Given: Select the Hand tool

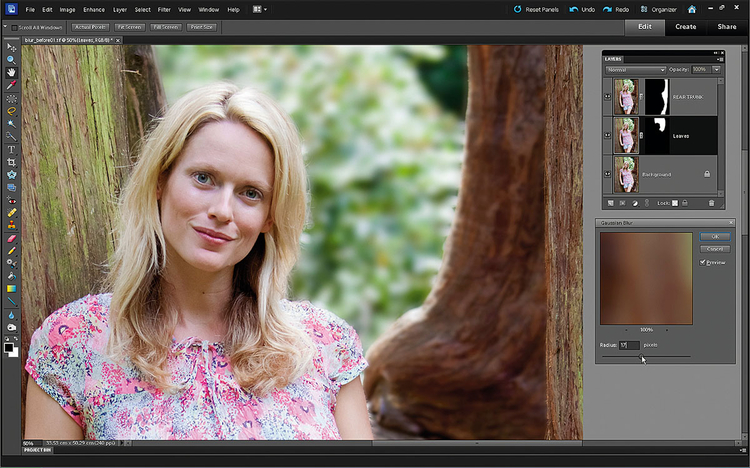Looking at the screenshot, I should (x=11, y=73).
